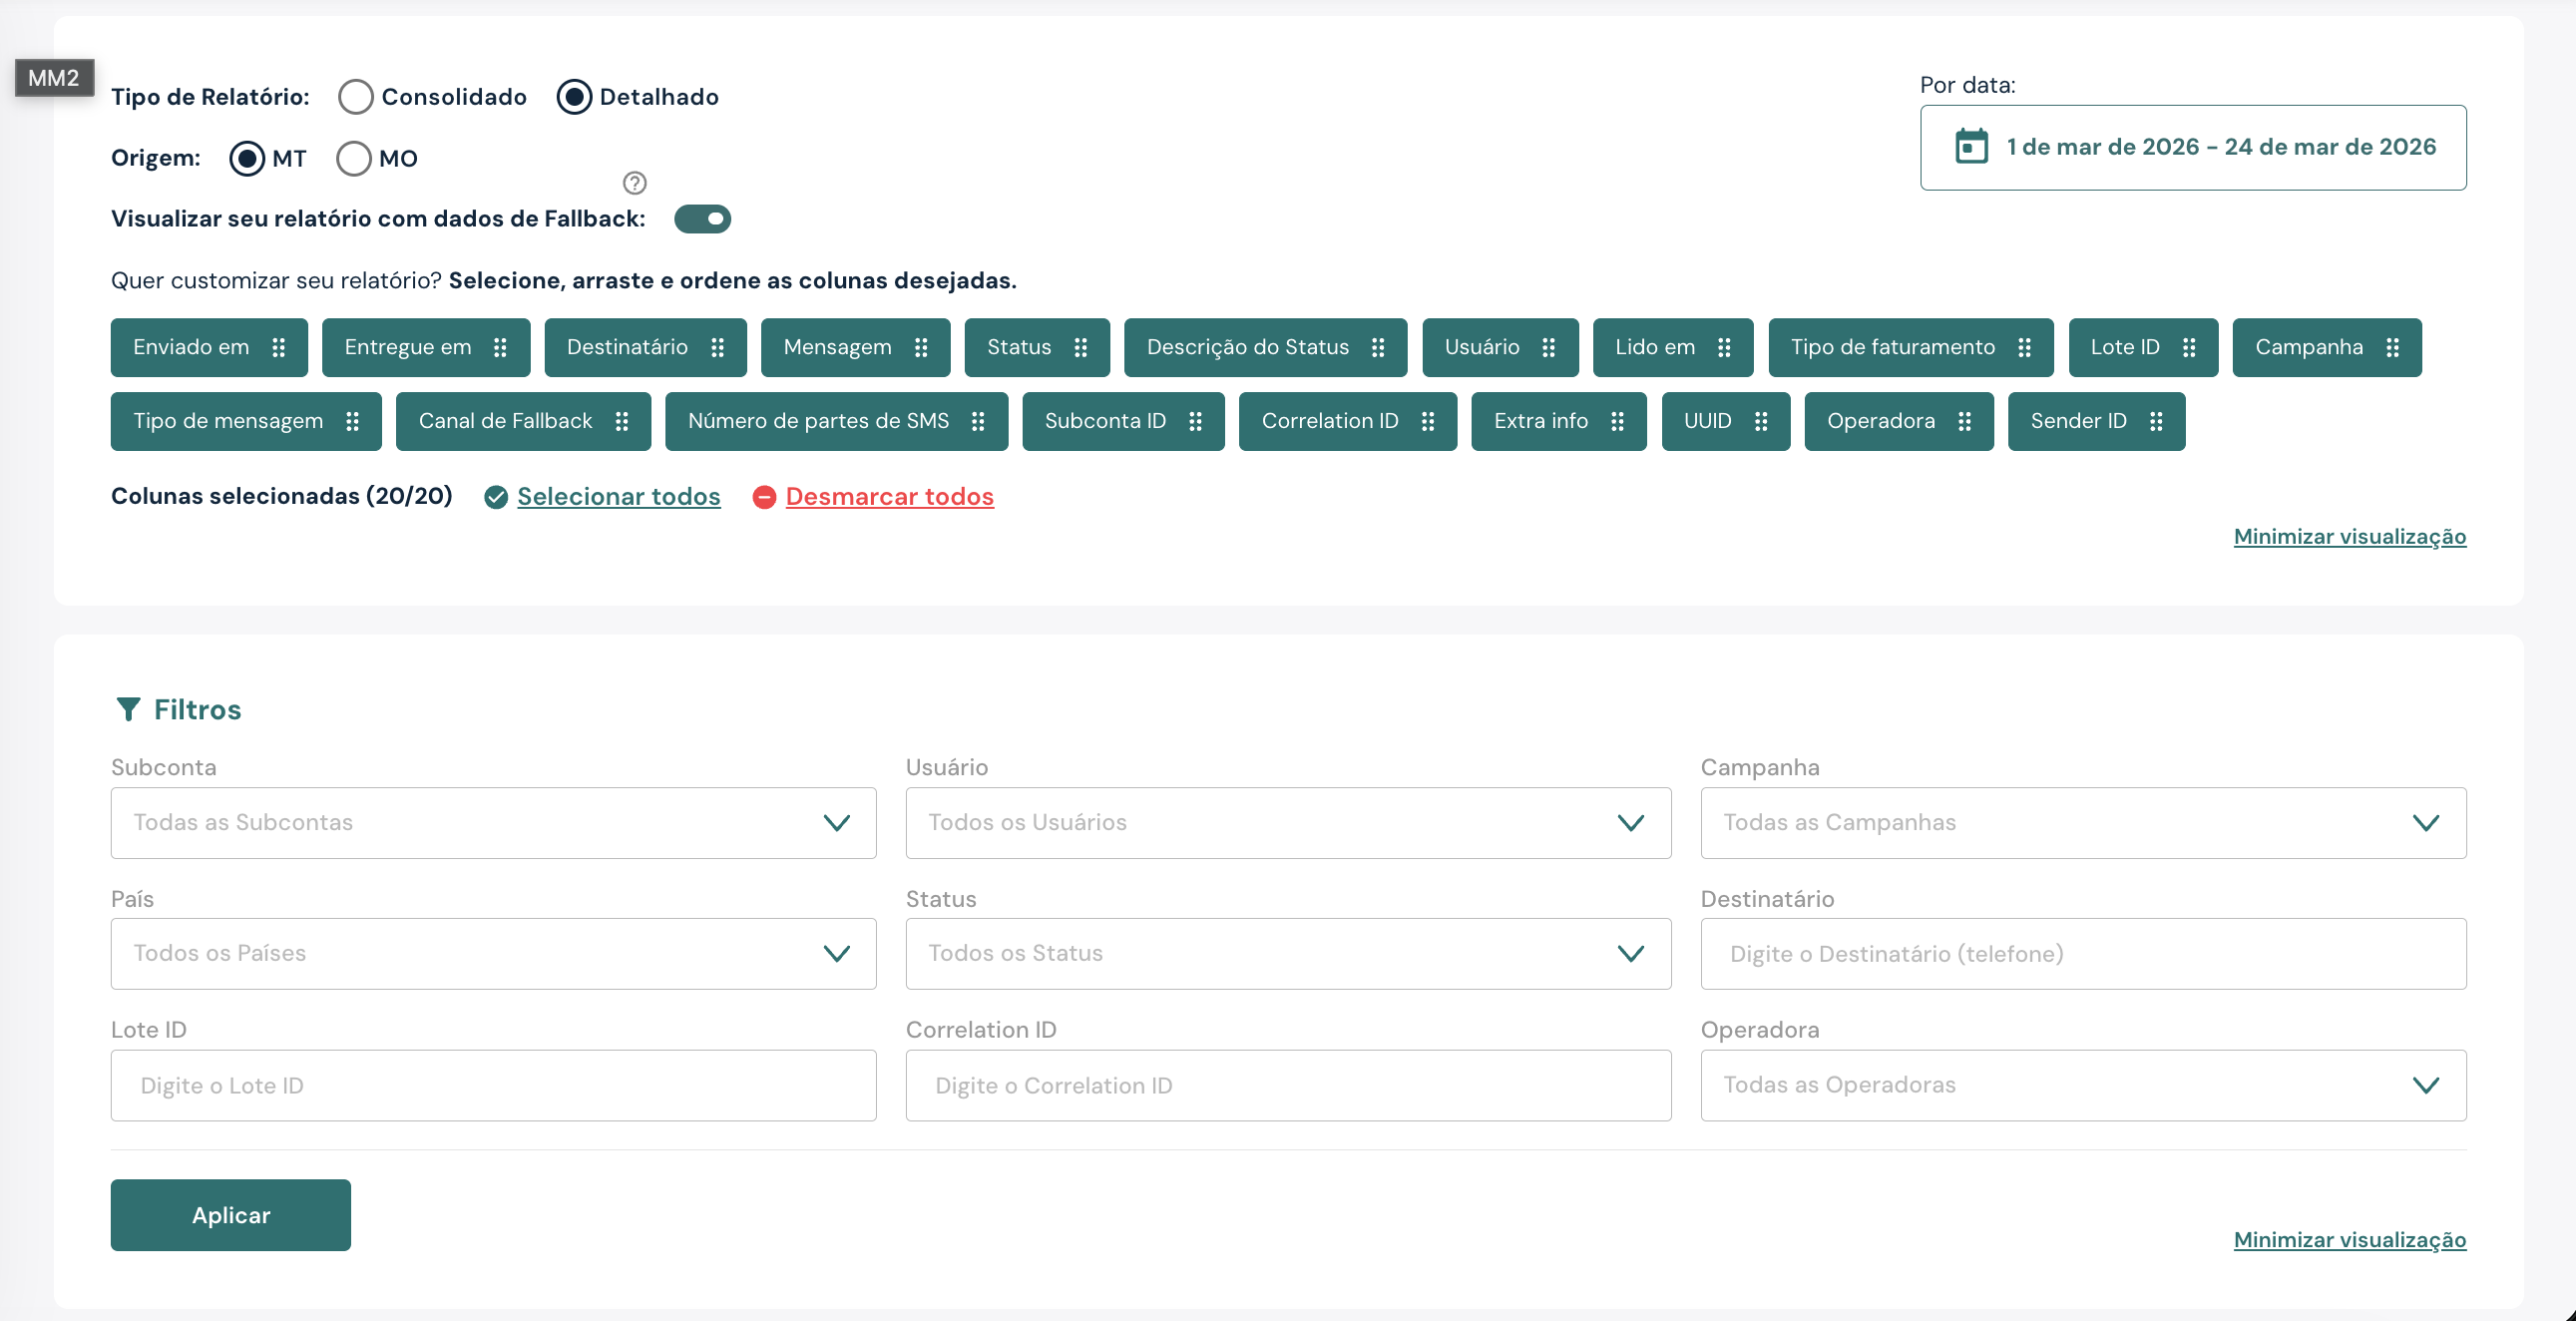Image resolution: width=2576 pixels, height=1321 pixels.
Task: Click the help question-mark icon near Fallback
Action: (634, 182)
